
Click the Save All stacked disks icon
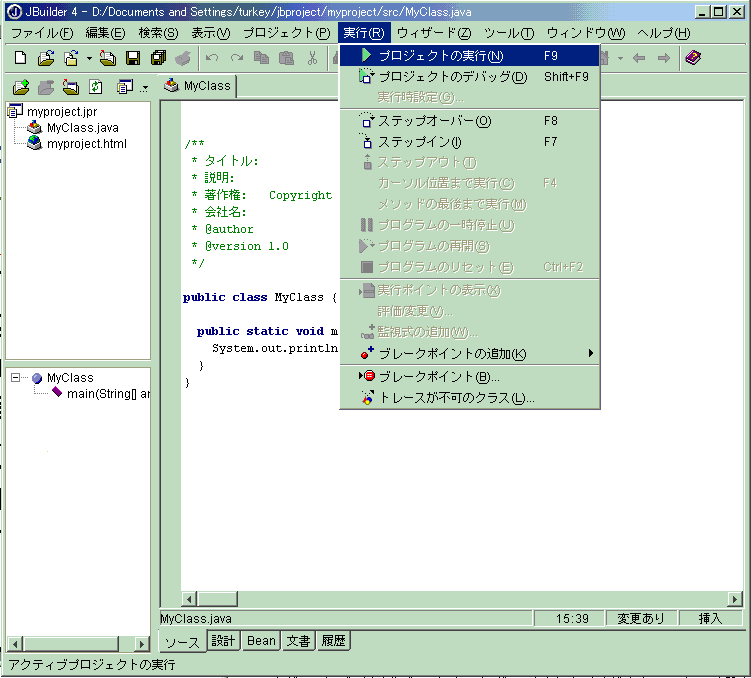tap(157, 58)
